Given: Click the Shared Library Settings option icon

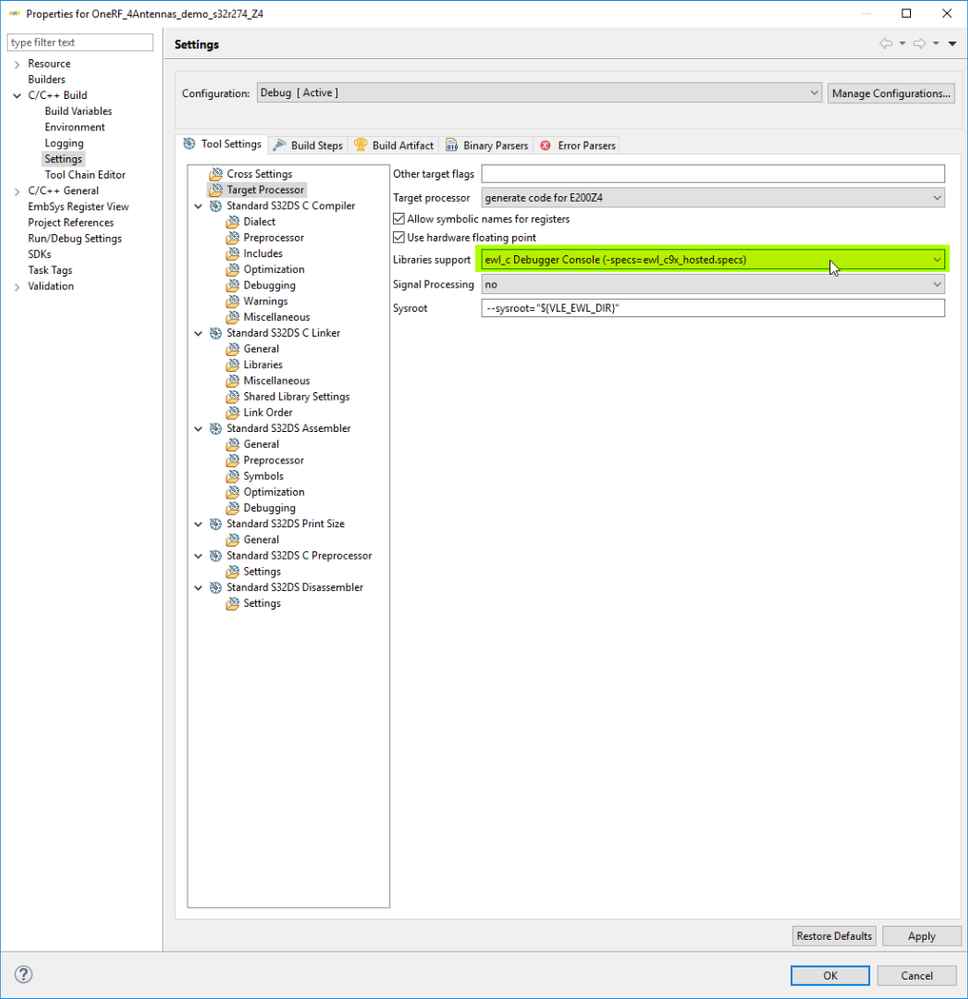Looking at the screenshot, I should point(233,397).
